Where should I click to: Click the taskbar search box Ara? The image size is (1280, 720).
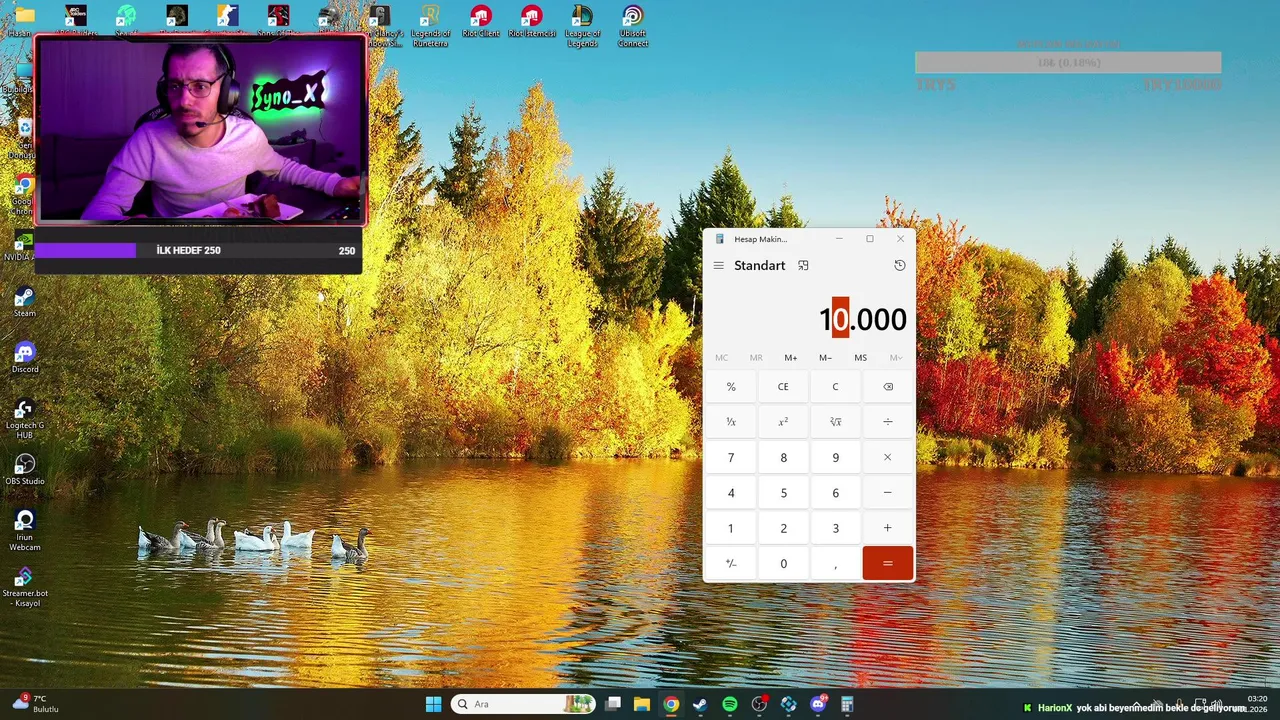523,704
